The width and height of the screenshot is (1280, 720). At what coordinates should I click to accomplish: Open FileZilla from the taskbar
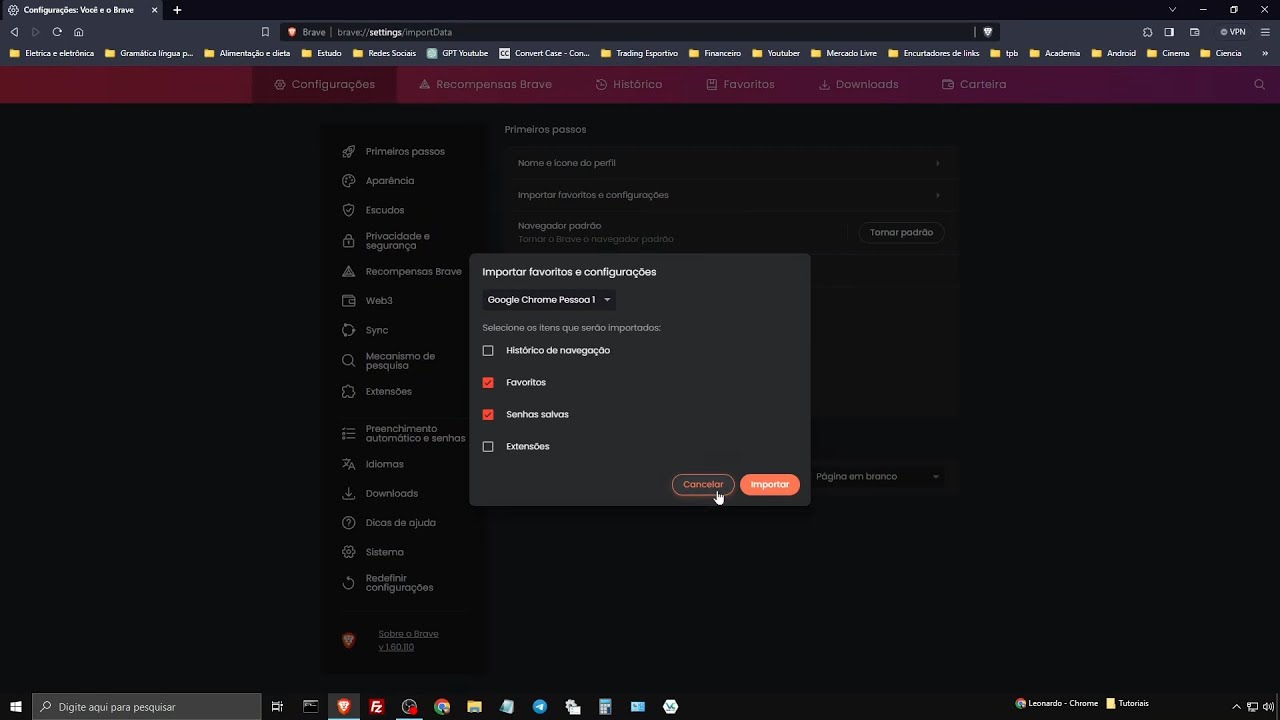377,707
